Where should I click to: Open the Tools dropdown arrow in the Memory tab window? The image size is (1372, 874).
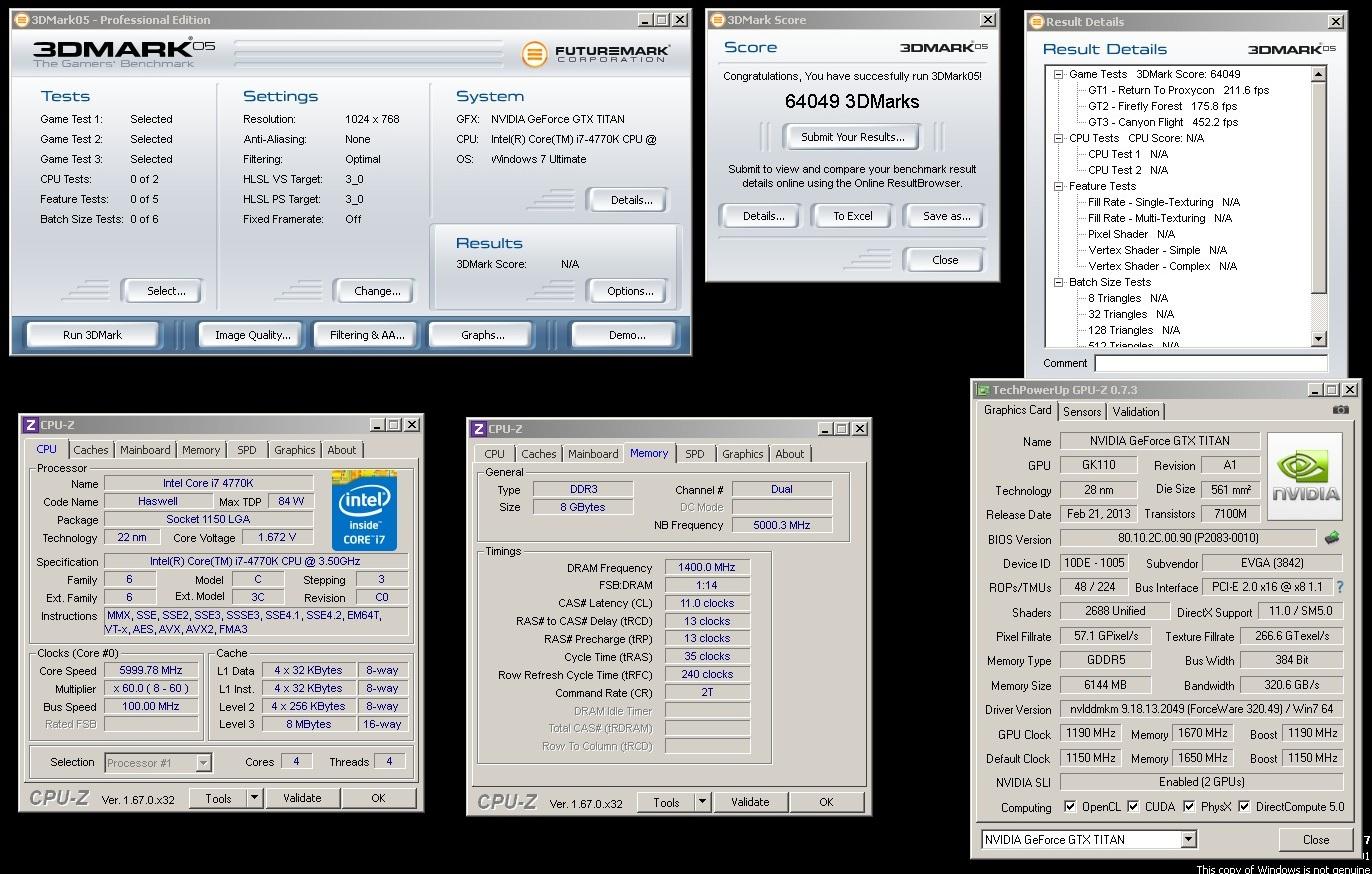[702, 802]
